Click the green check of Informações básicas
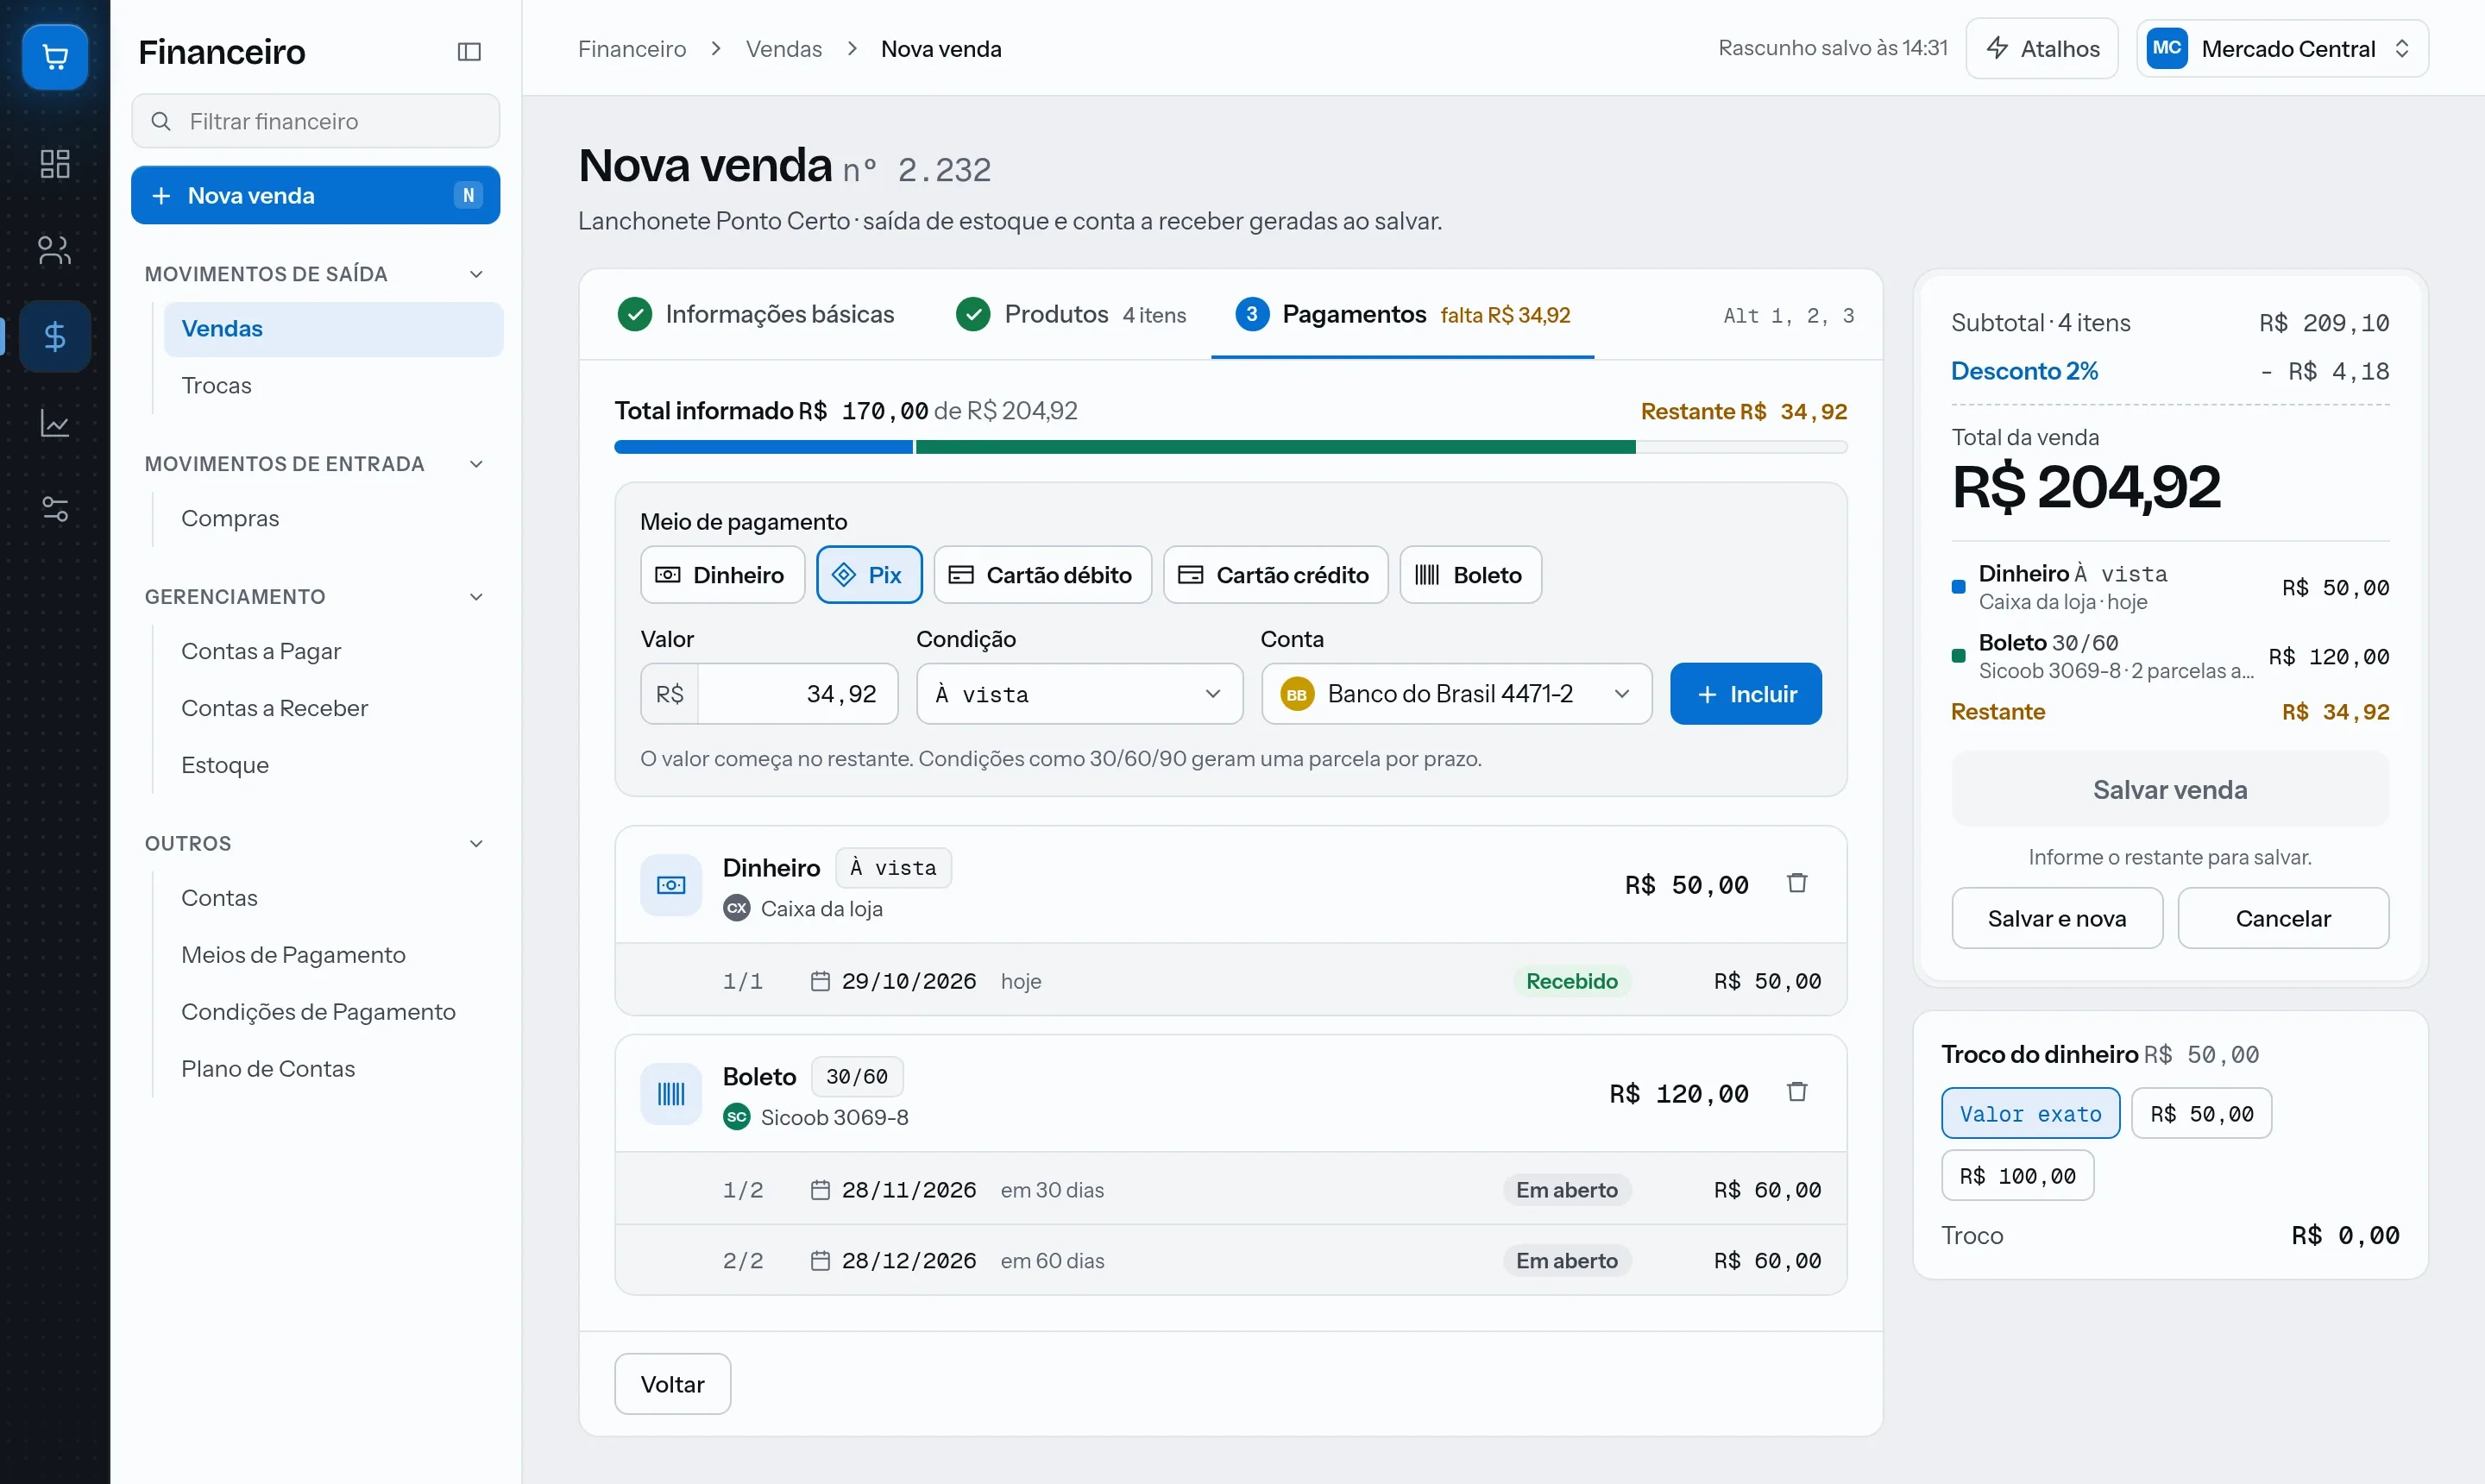The width and height of the screenshot is (2485, 1484). click(x=635, y=314)
